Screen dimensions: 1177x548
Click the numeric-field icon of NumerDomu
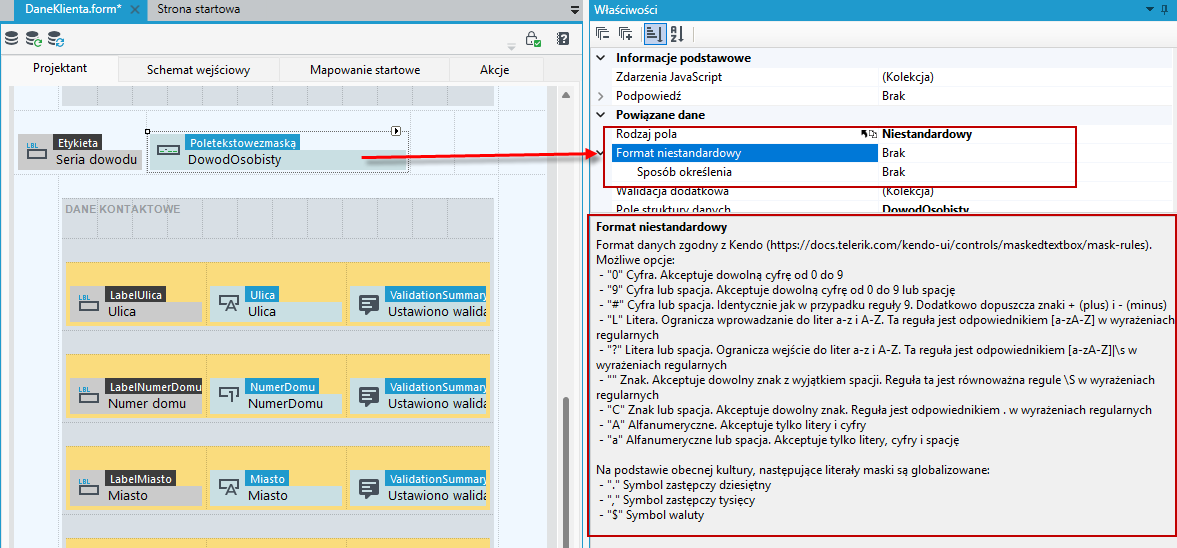(x=228, y=393)
